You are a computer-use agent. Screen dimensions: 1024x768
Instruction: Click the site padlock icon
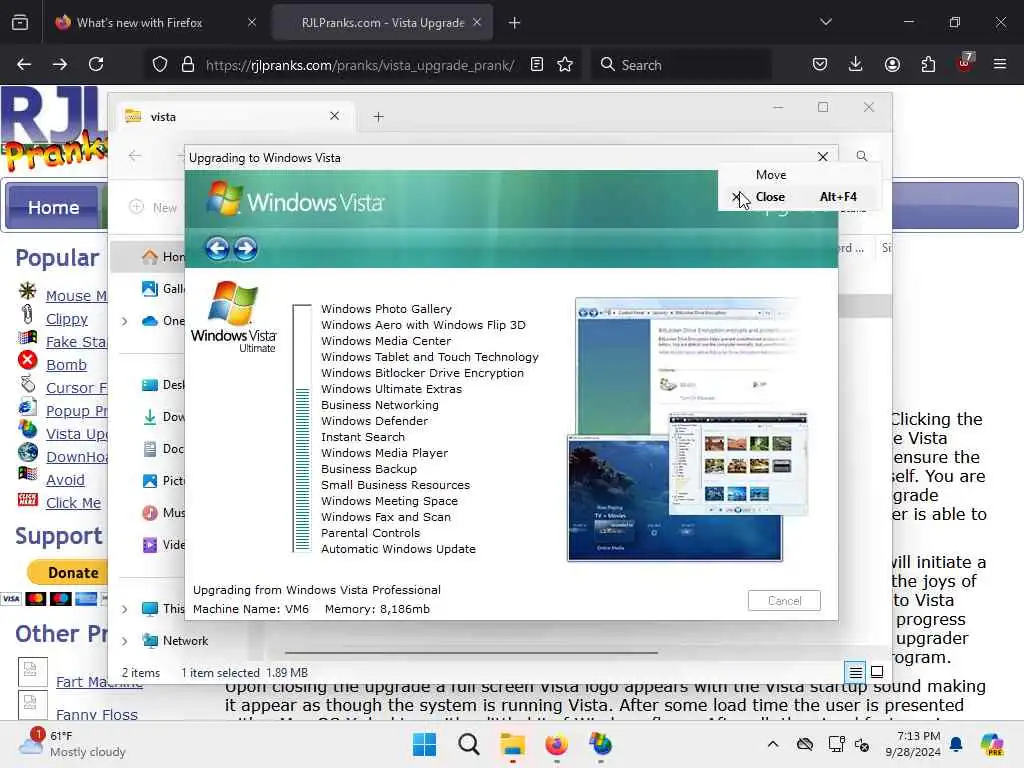click(x=188, y=65)
